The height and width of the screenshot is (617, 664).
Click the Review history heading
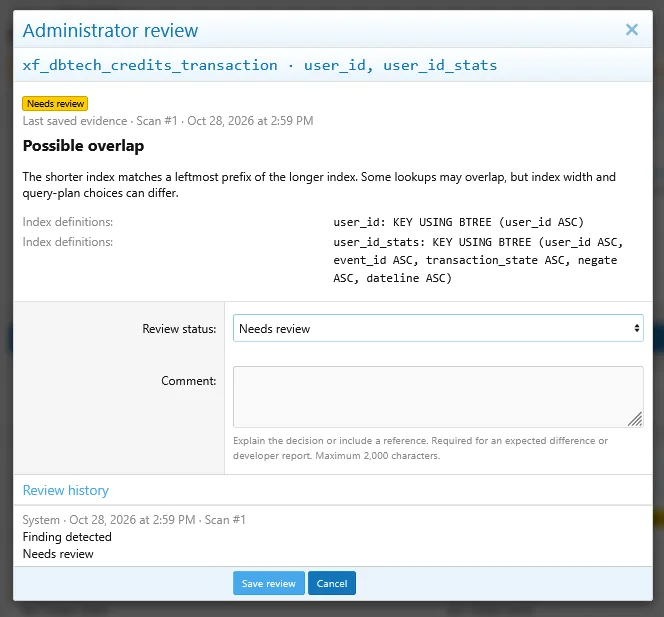[66, 490]
